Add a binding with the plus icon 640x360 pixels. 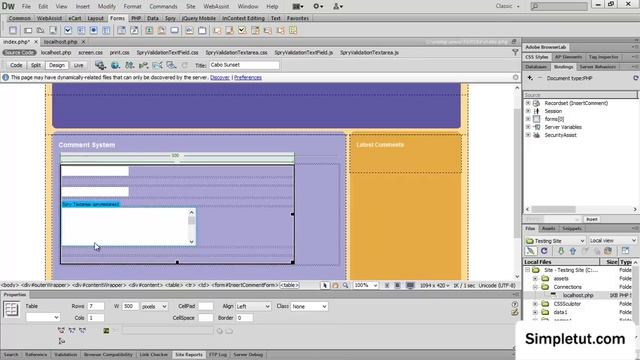point(530,78)
